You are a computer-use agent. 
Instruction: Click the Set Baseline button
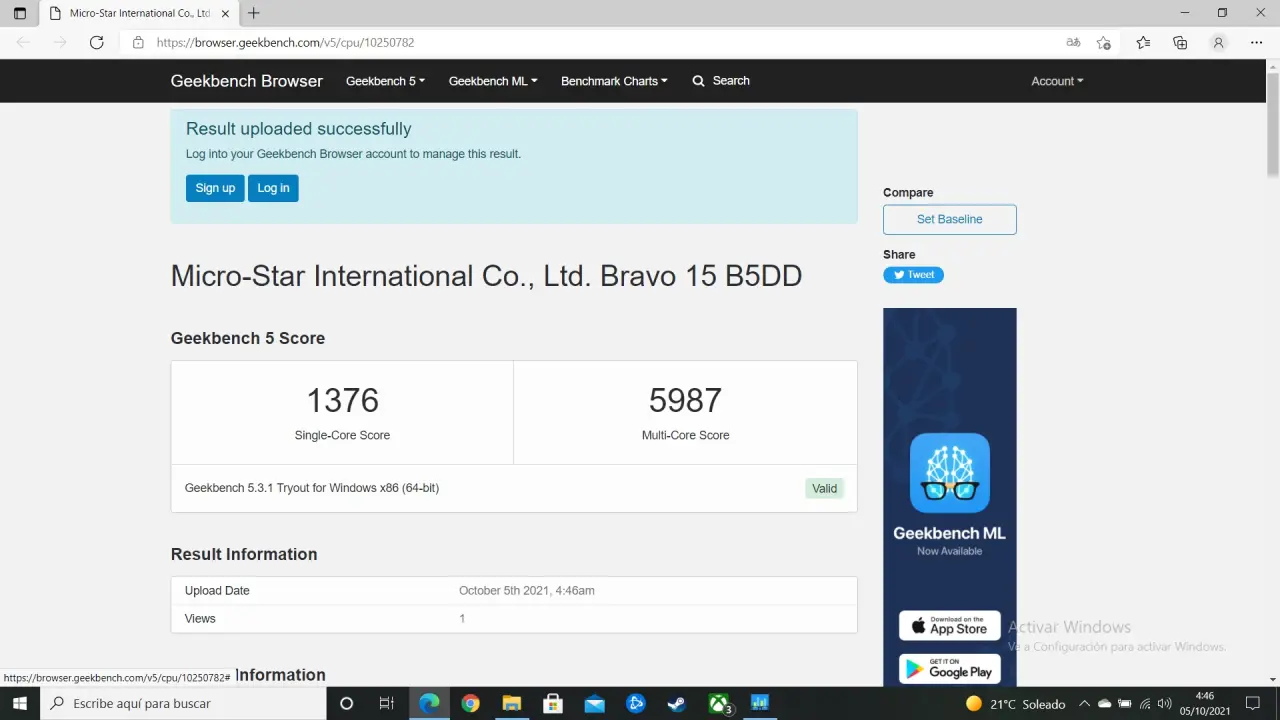pos(949,219)
